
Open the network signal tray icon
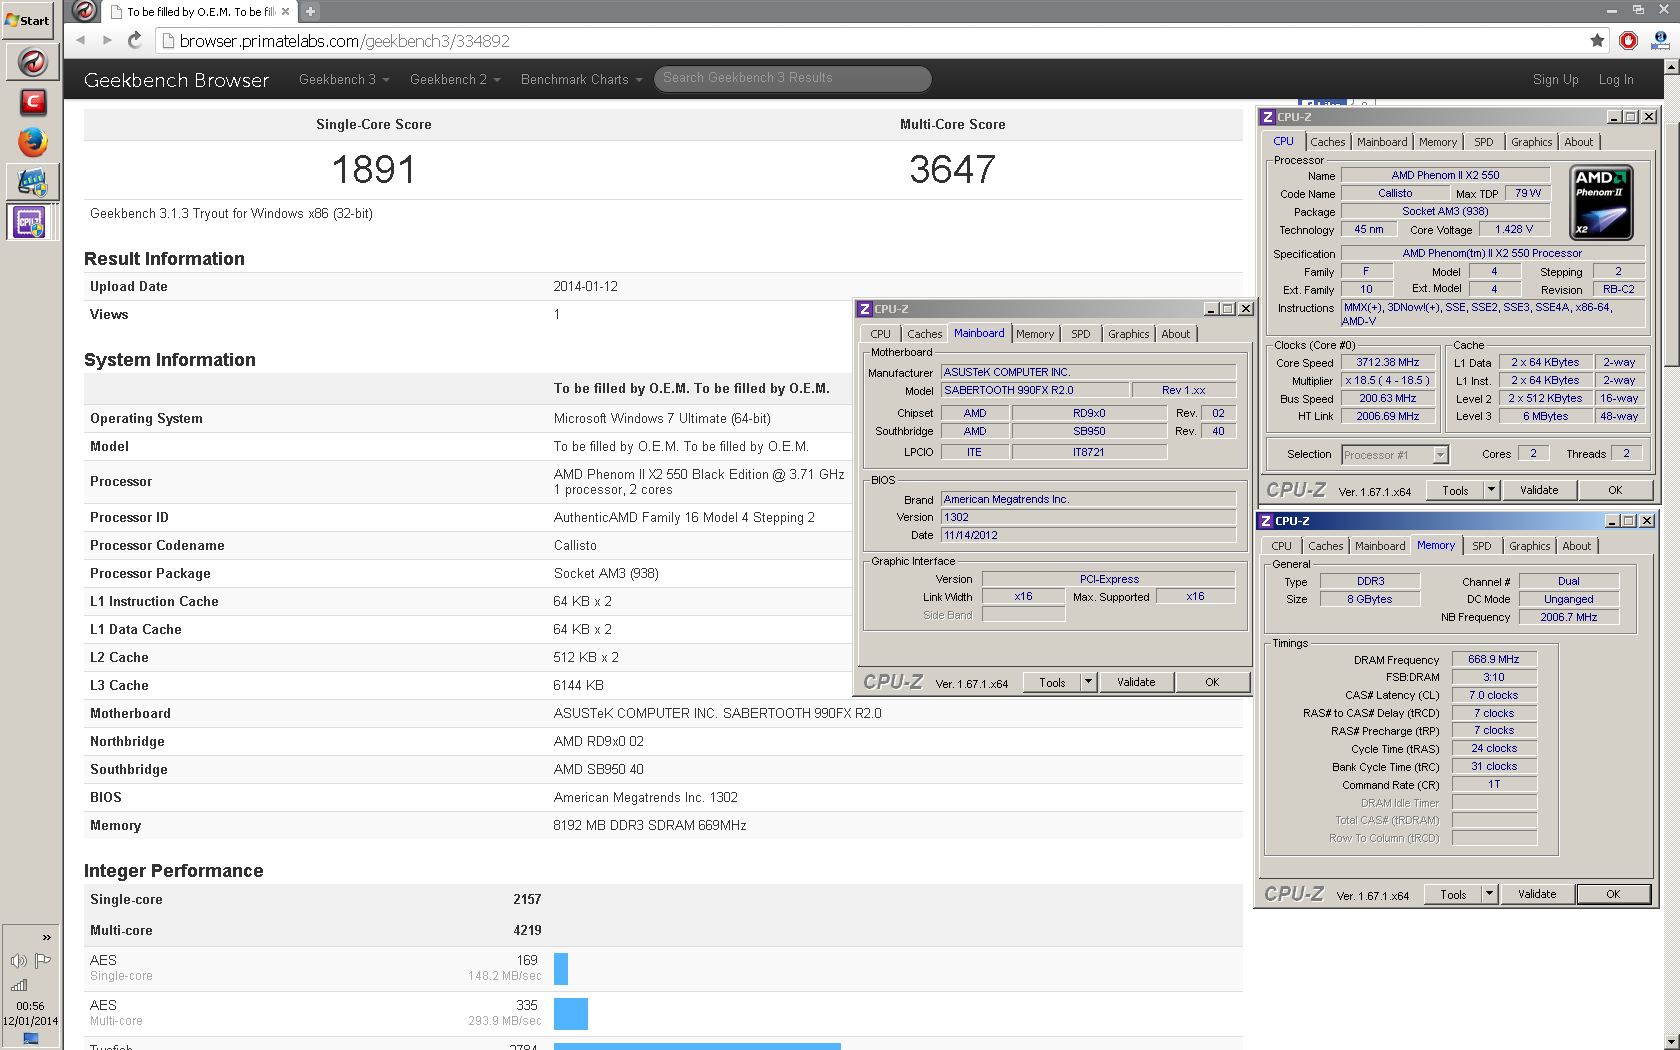click(x=19, y=985)
